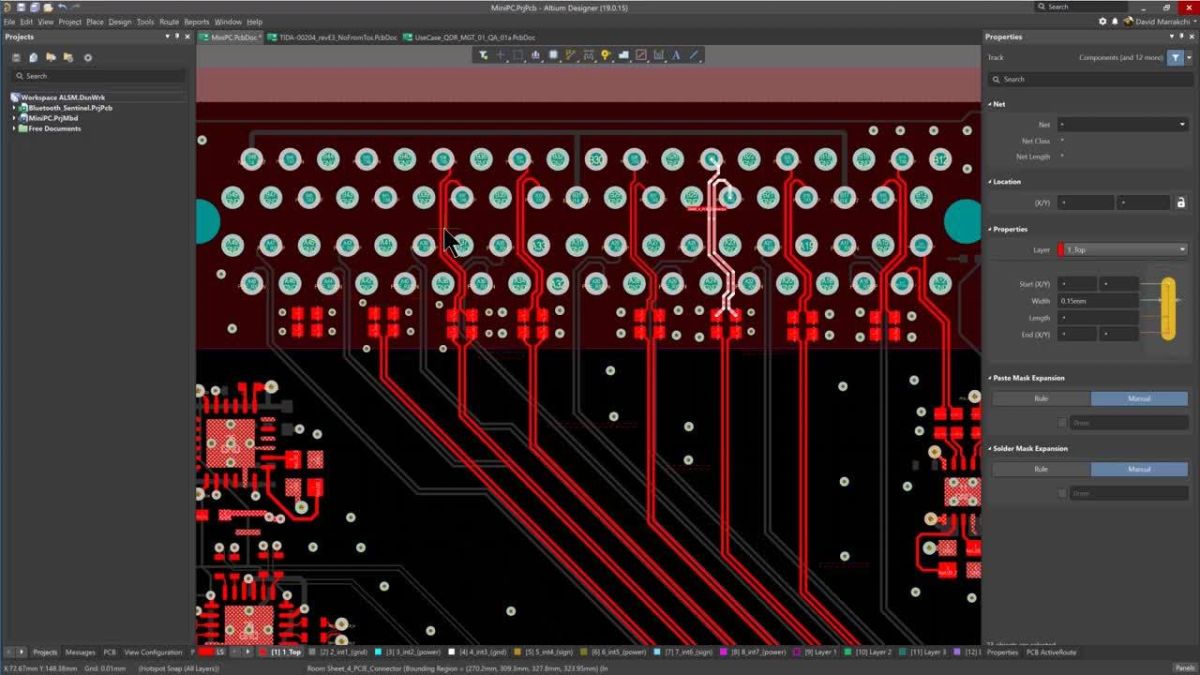Enable Manual mode for Paste Mask Expansion
Image resolution: width=1200 pixels, height=675 pixels.
1139,398
